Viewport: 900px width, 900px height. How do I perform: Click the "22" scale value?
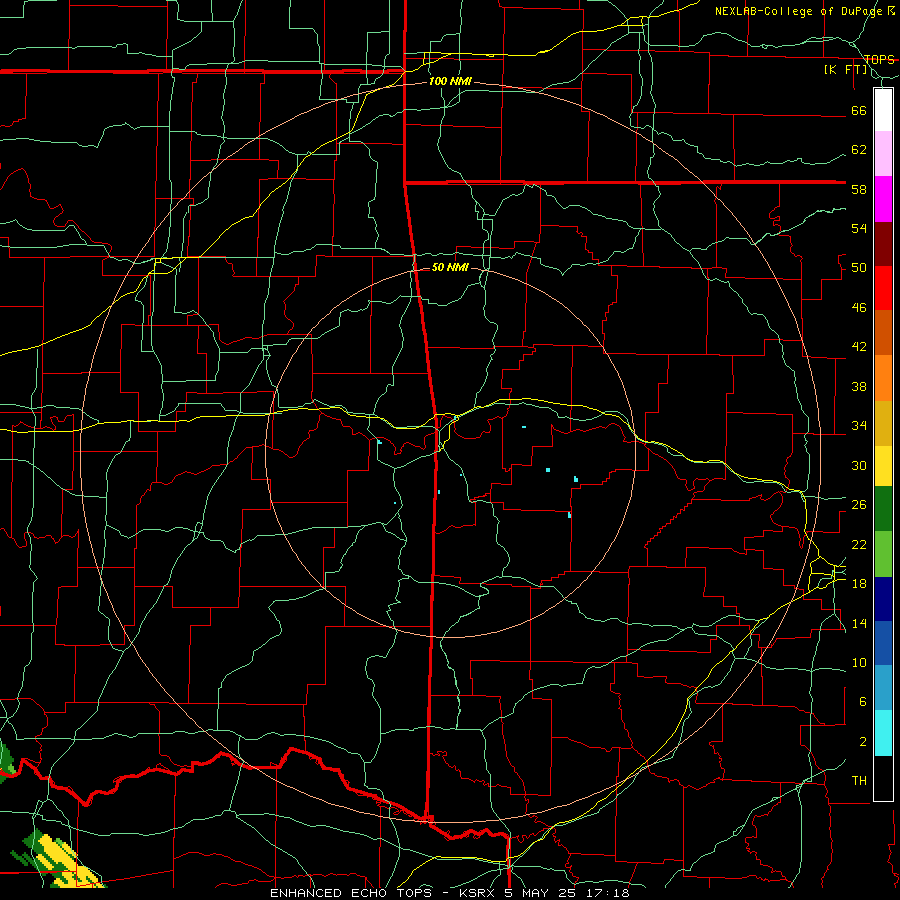point(859,545)
